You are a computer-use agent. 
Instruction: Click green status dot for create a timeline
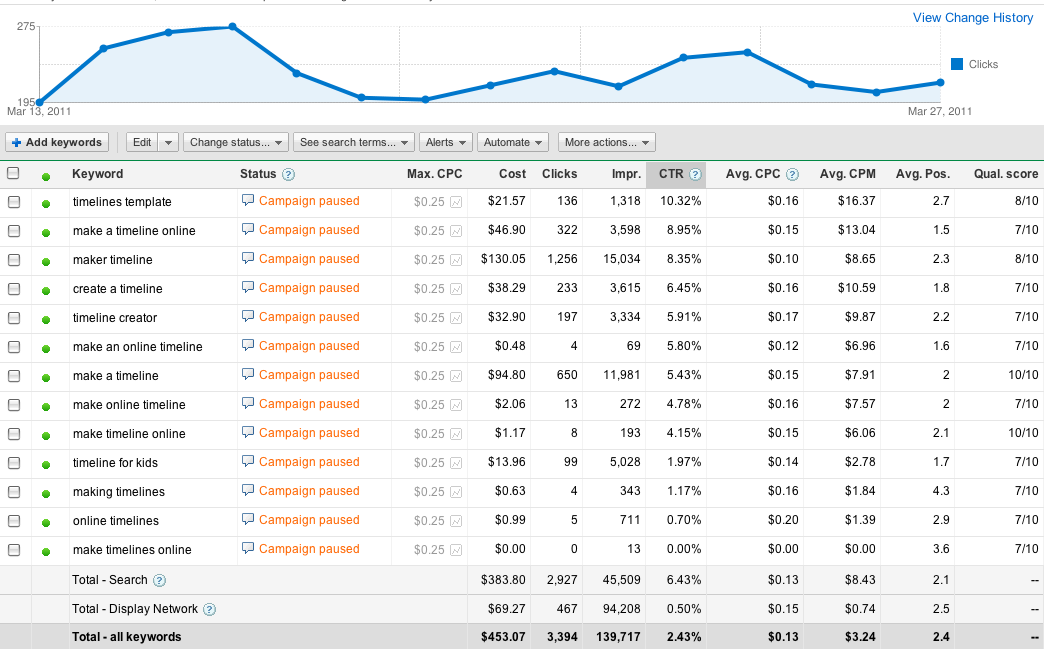45,290
